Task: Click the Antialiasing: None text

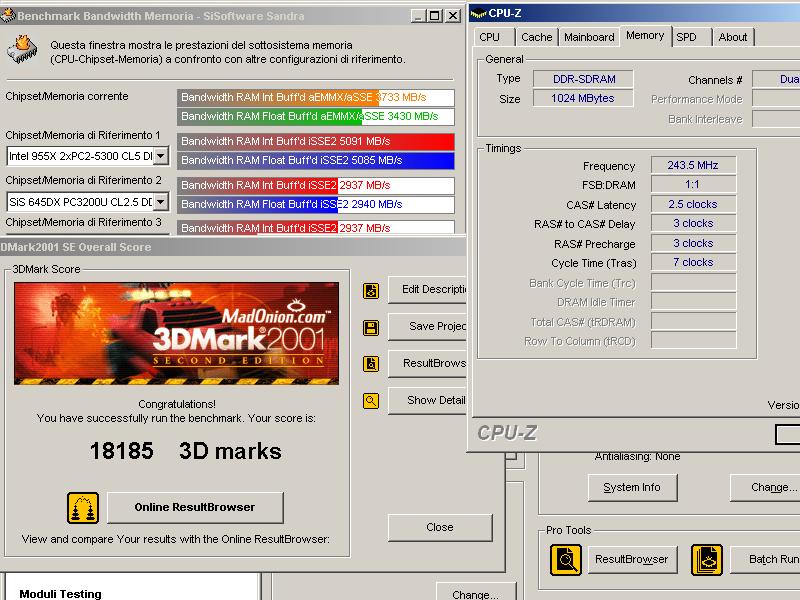Action: tap(637, 456)
